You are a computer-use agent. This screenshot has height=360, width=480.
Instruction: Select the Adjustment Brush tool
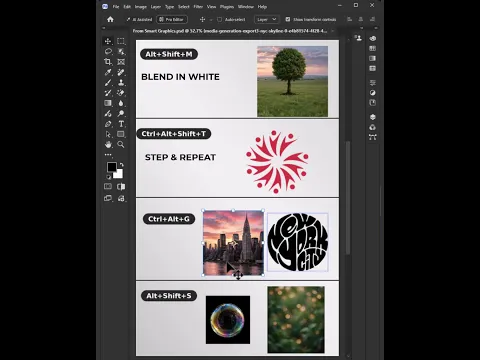(x=108, y=113)
